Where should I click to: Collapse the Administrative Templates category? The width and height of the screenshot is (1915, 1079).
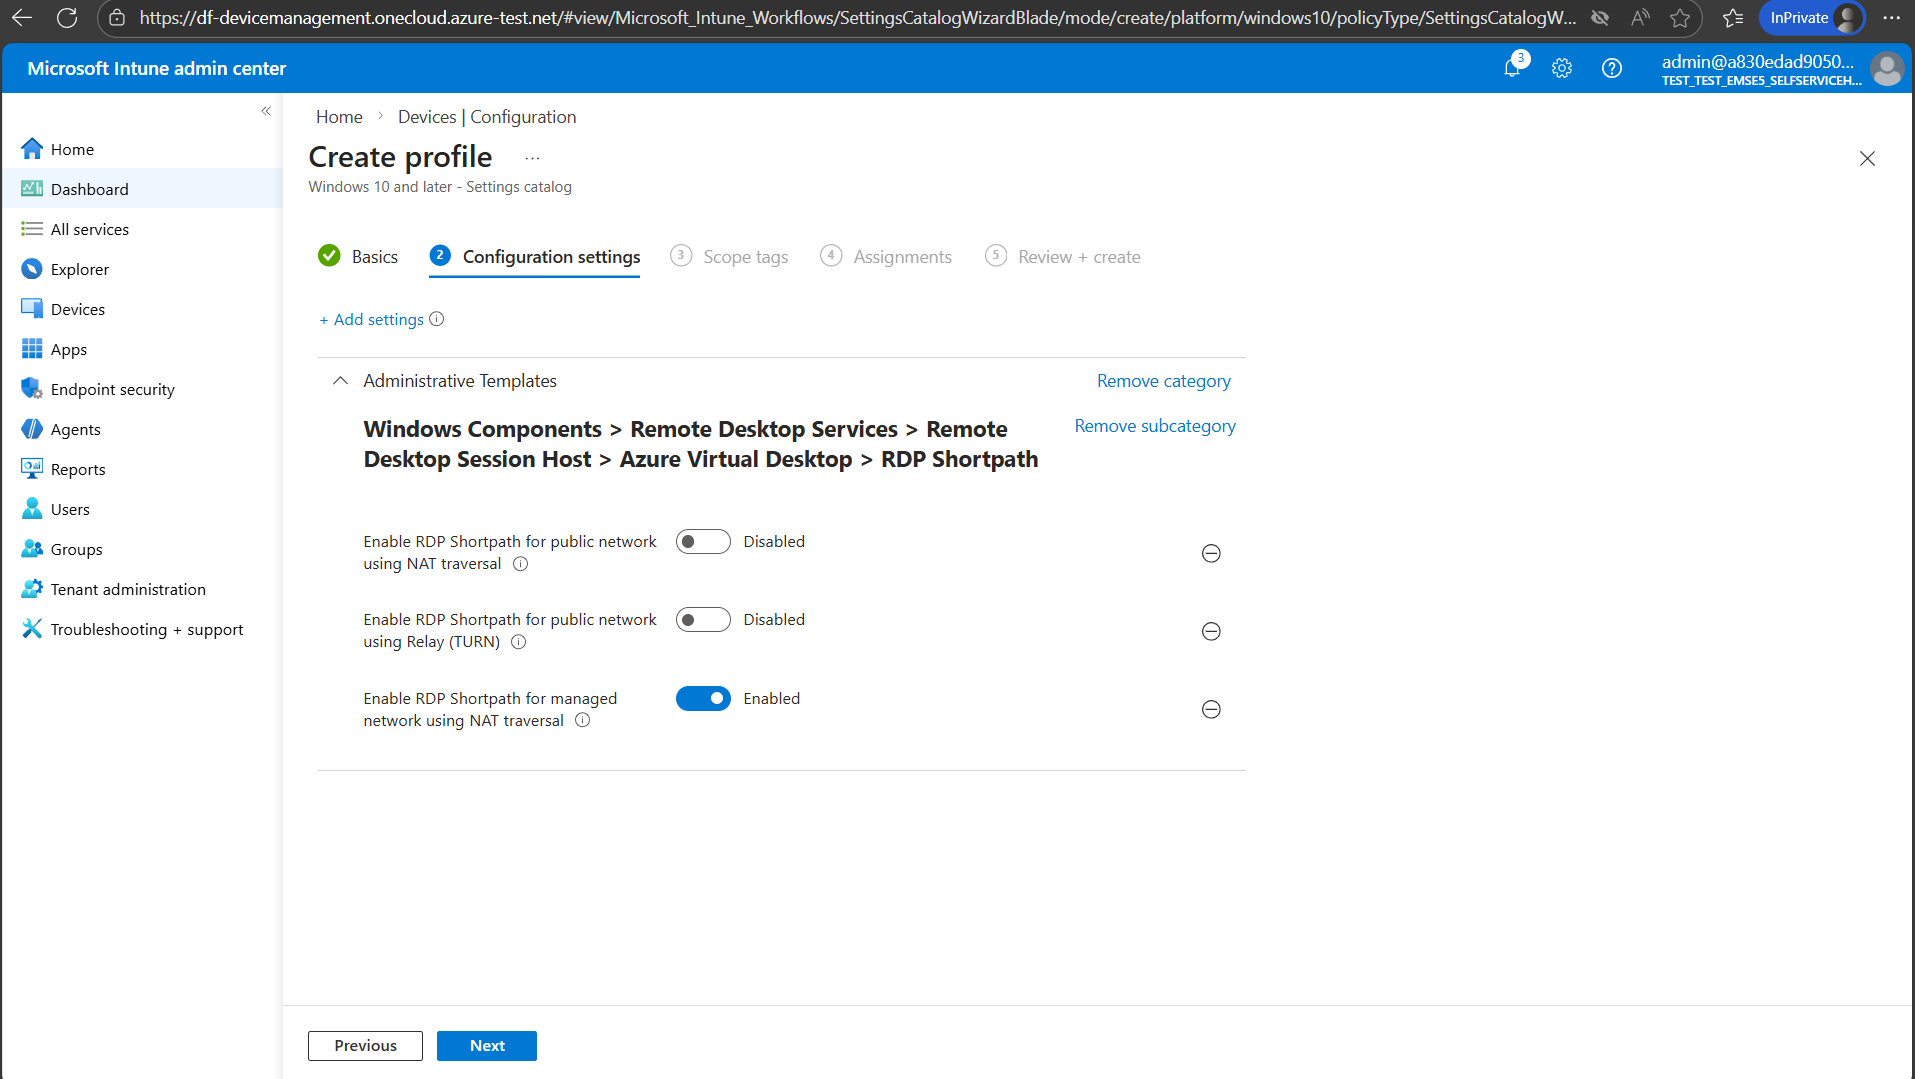coord(339,380)
